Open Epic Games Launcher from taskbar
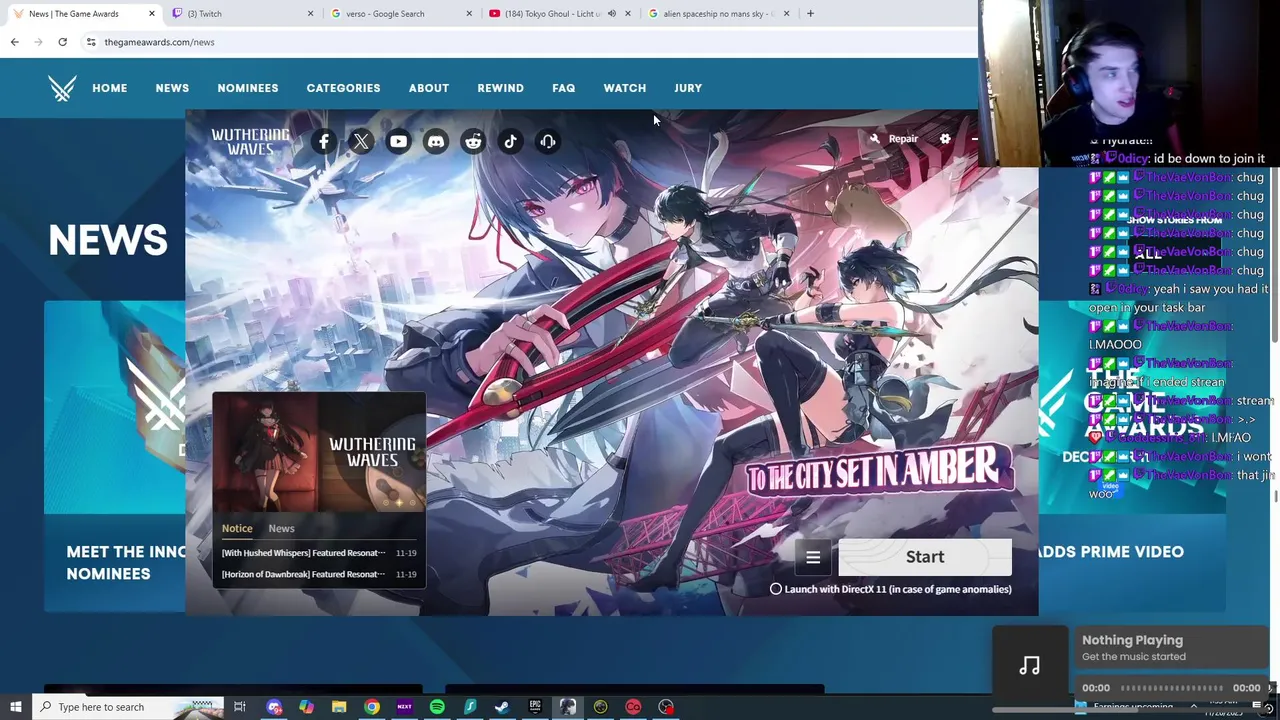Screen dimensions: 1280x720 [x=535, y=707]
